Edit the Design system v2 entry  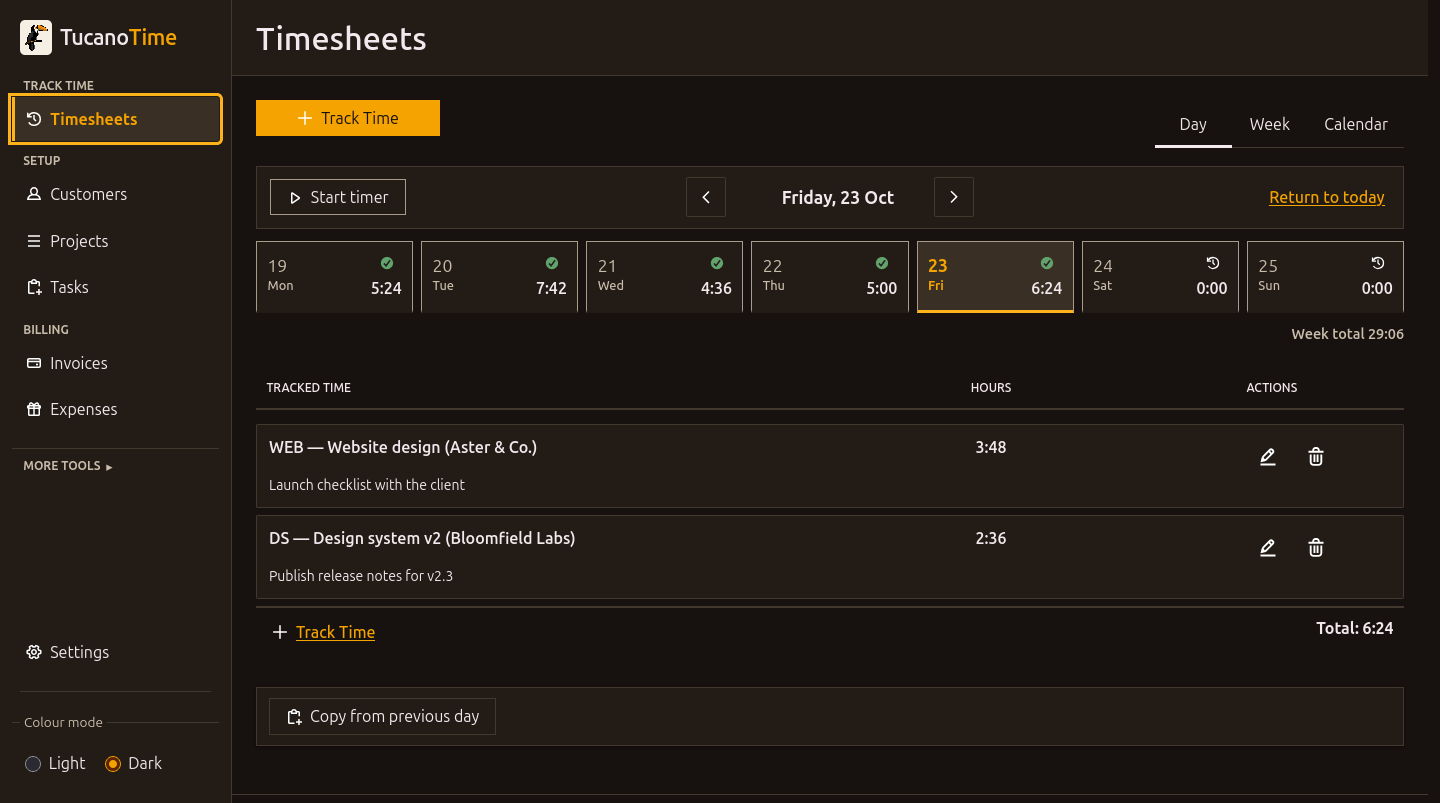[1268, 548]
